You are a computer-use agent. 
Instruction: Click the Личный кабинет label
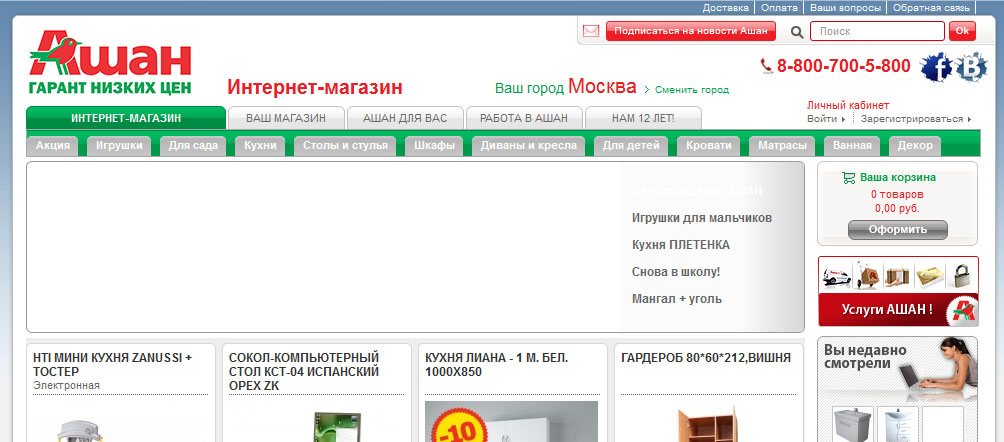pyautogui.click(x=848, y=106)
